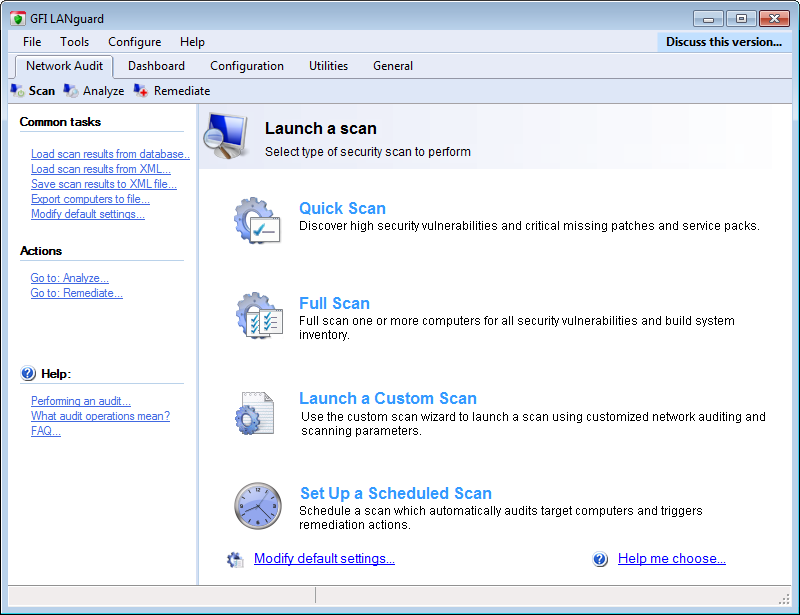Switch to the Network Audit tab
The height and width of the screenshot is (615, 800).
point(64,66)
